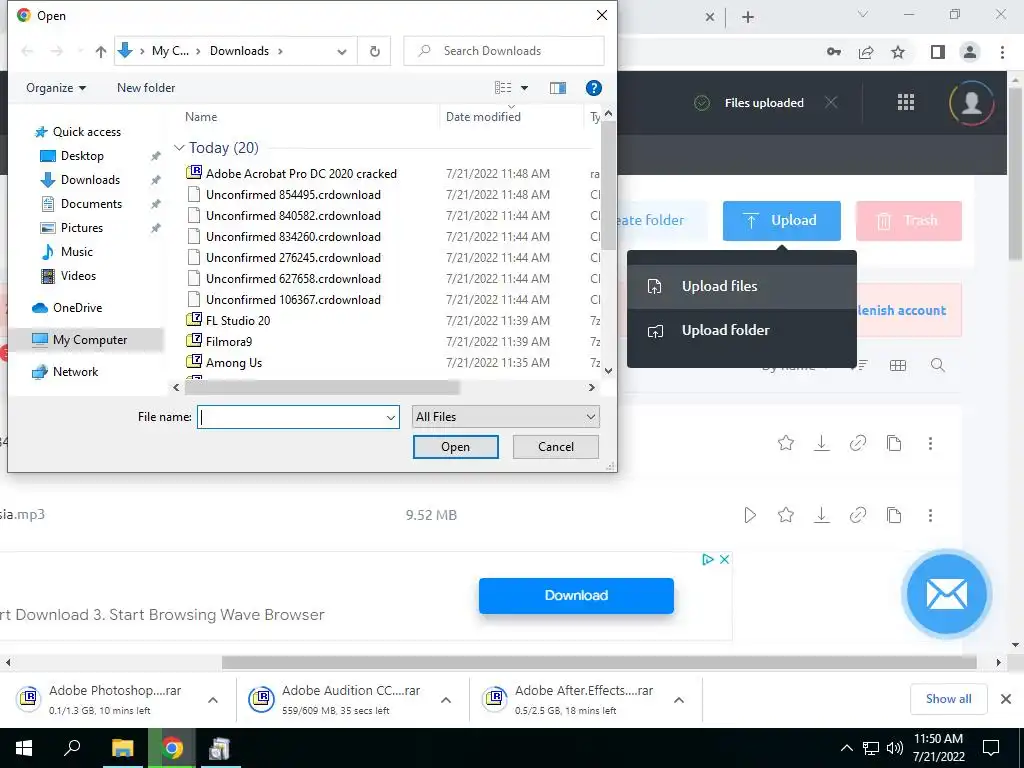Click the Search Downloads box

point(504,51)
